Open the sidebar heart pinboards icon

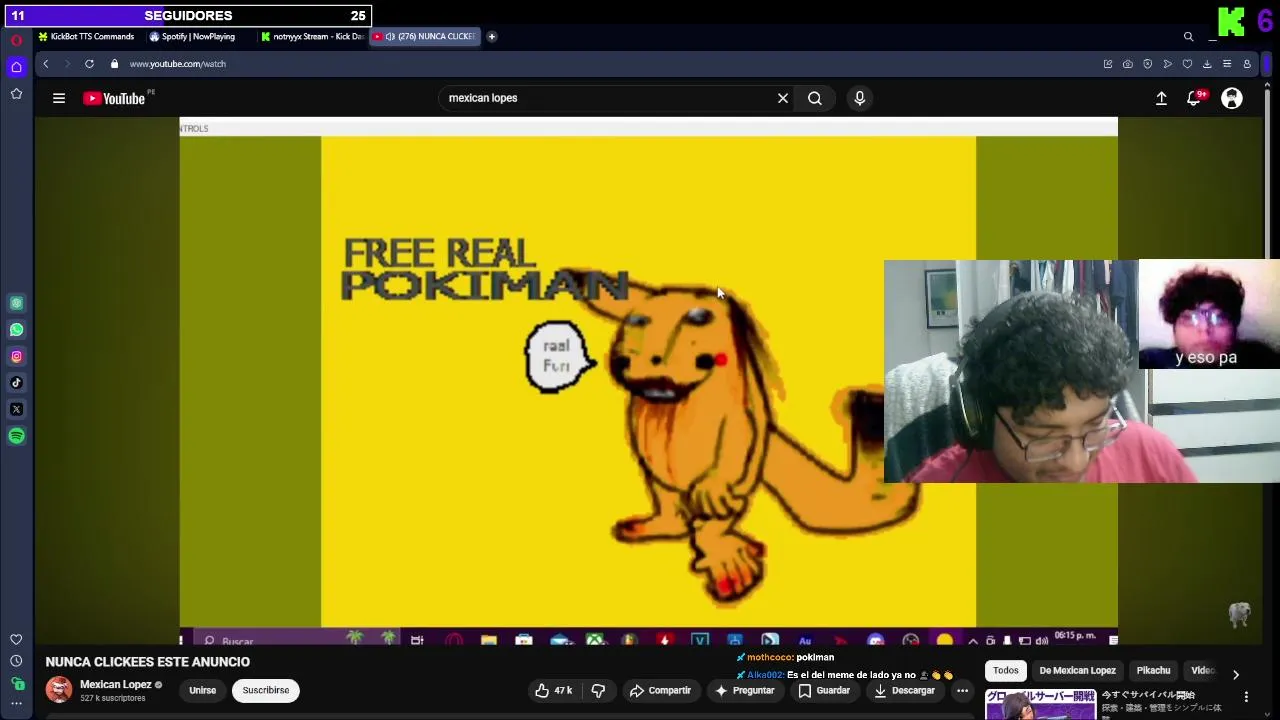(x=16, y=639)
